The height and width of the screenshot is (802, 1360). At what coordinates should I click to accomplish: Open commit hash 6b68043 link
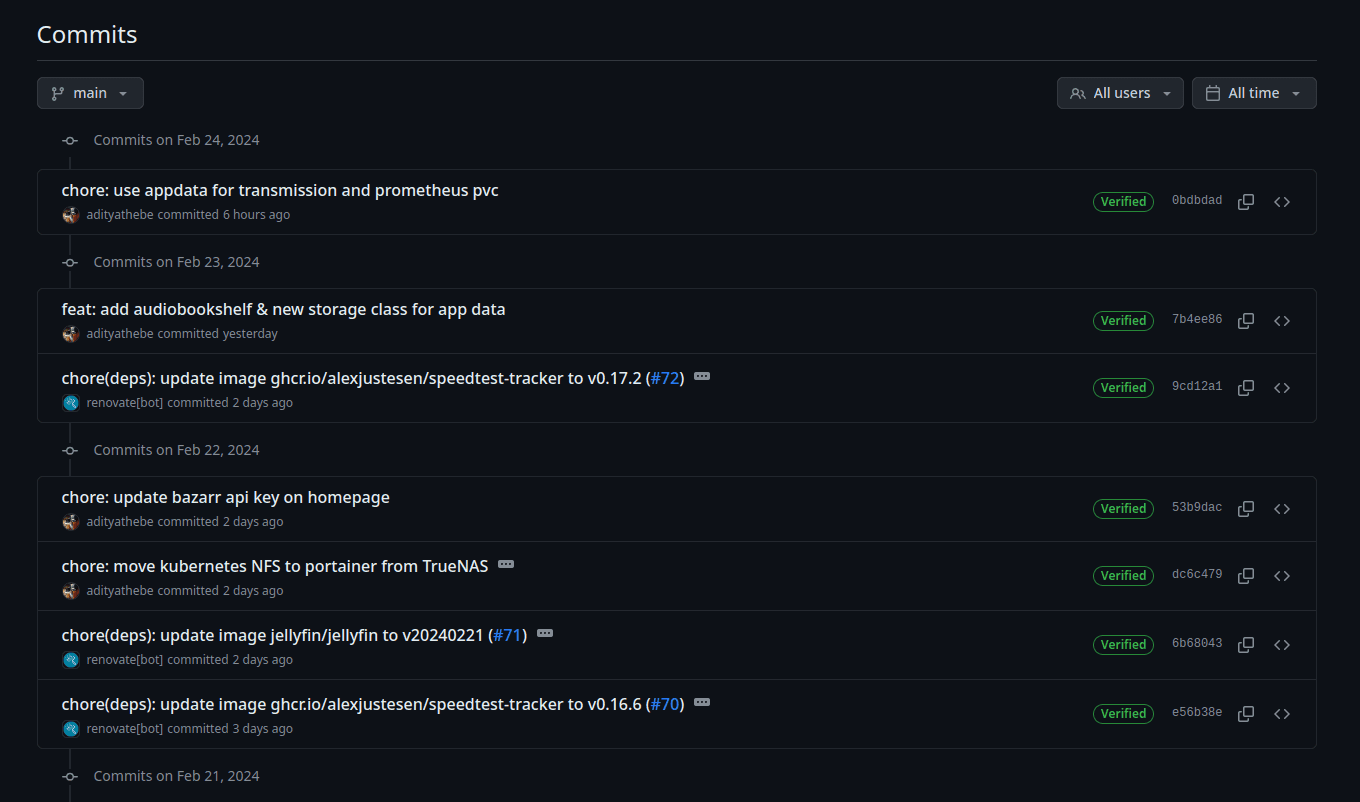pyautogui.click(x=1197, y=644)
